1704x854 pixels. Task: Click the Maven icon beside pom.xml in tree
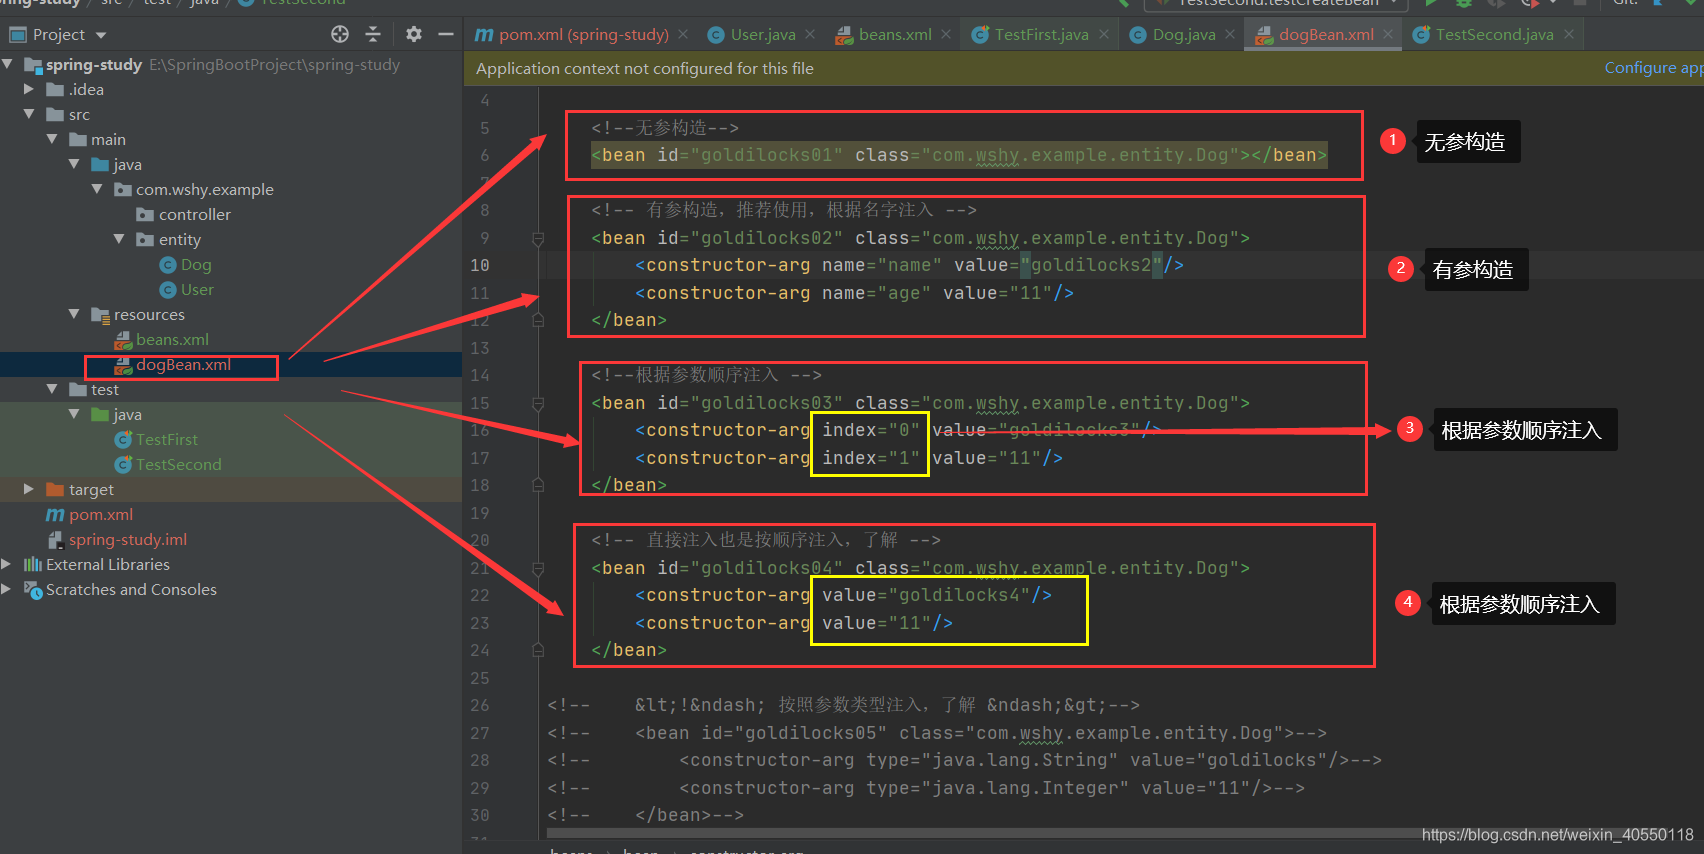[55, 515]
